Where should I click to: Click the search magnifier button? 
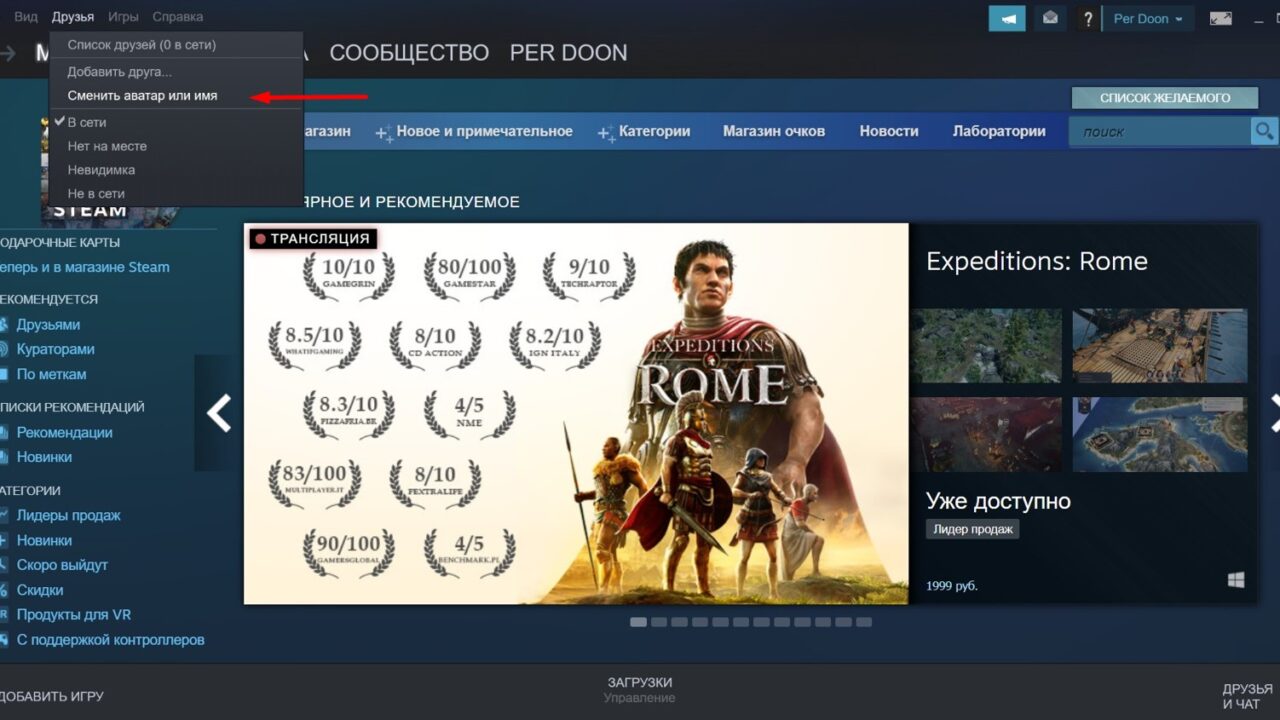pos(1264,131)
